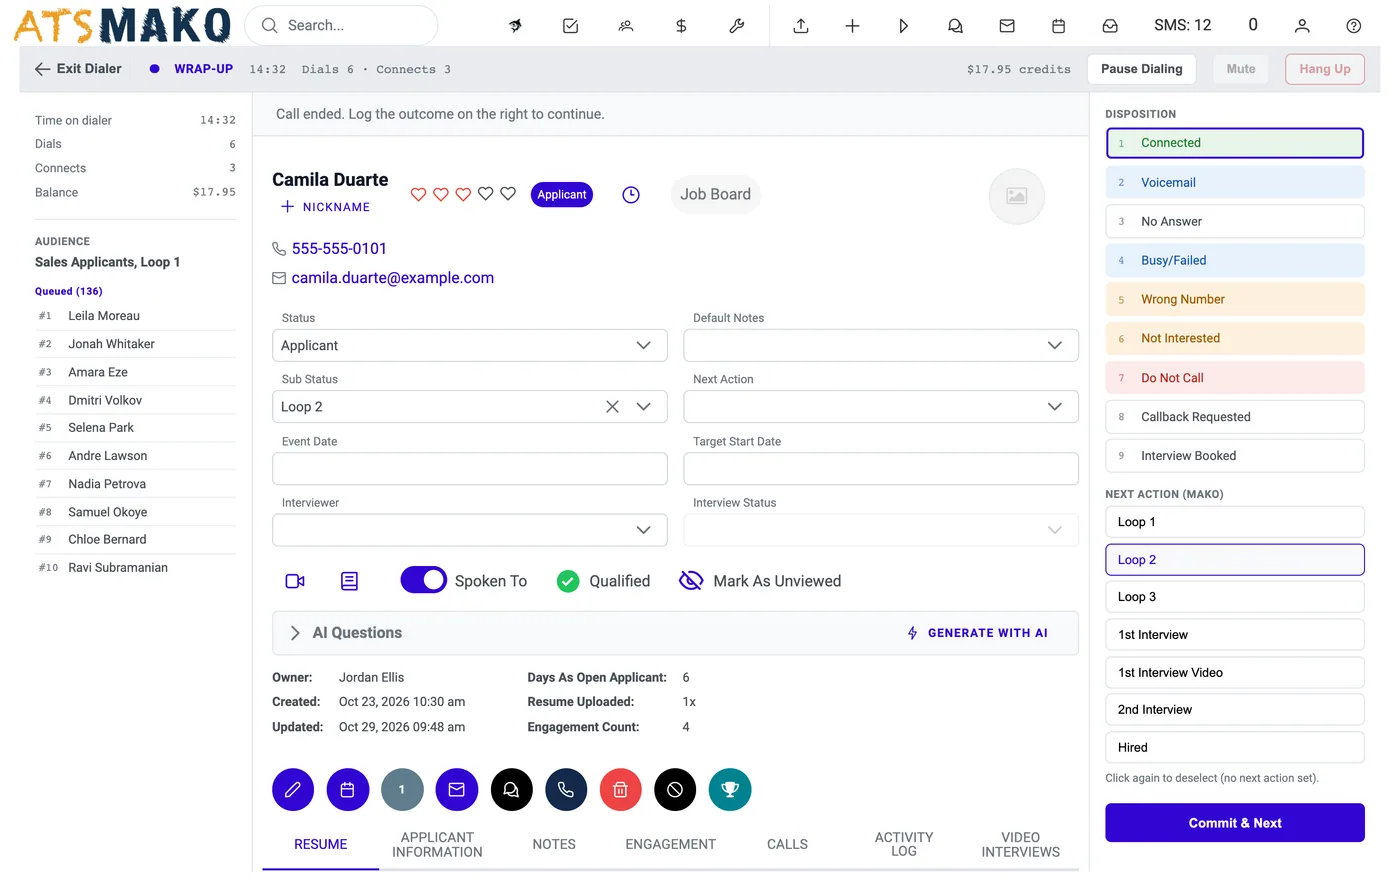This screenshot has width=1400, height=887.
Task: Click the Commit & Next button
Action: (1235, 823)
